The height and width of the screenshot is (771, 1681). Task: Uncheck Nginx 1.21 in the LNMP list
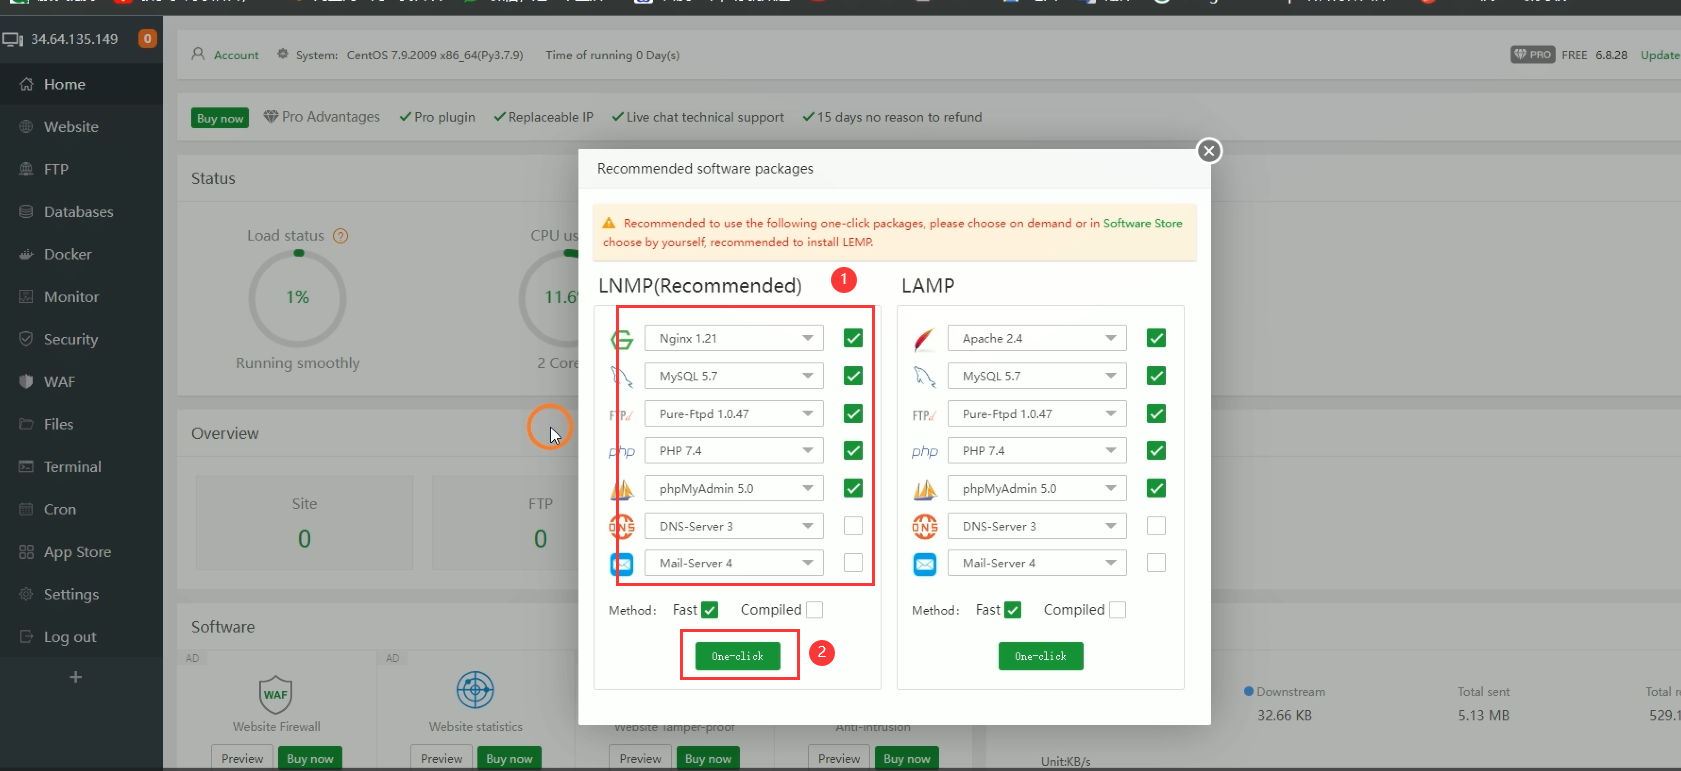coord(853,338)
